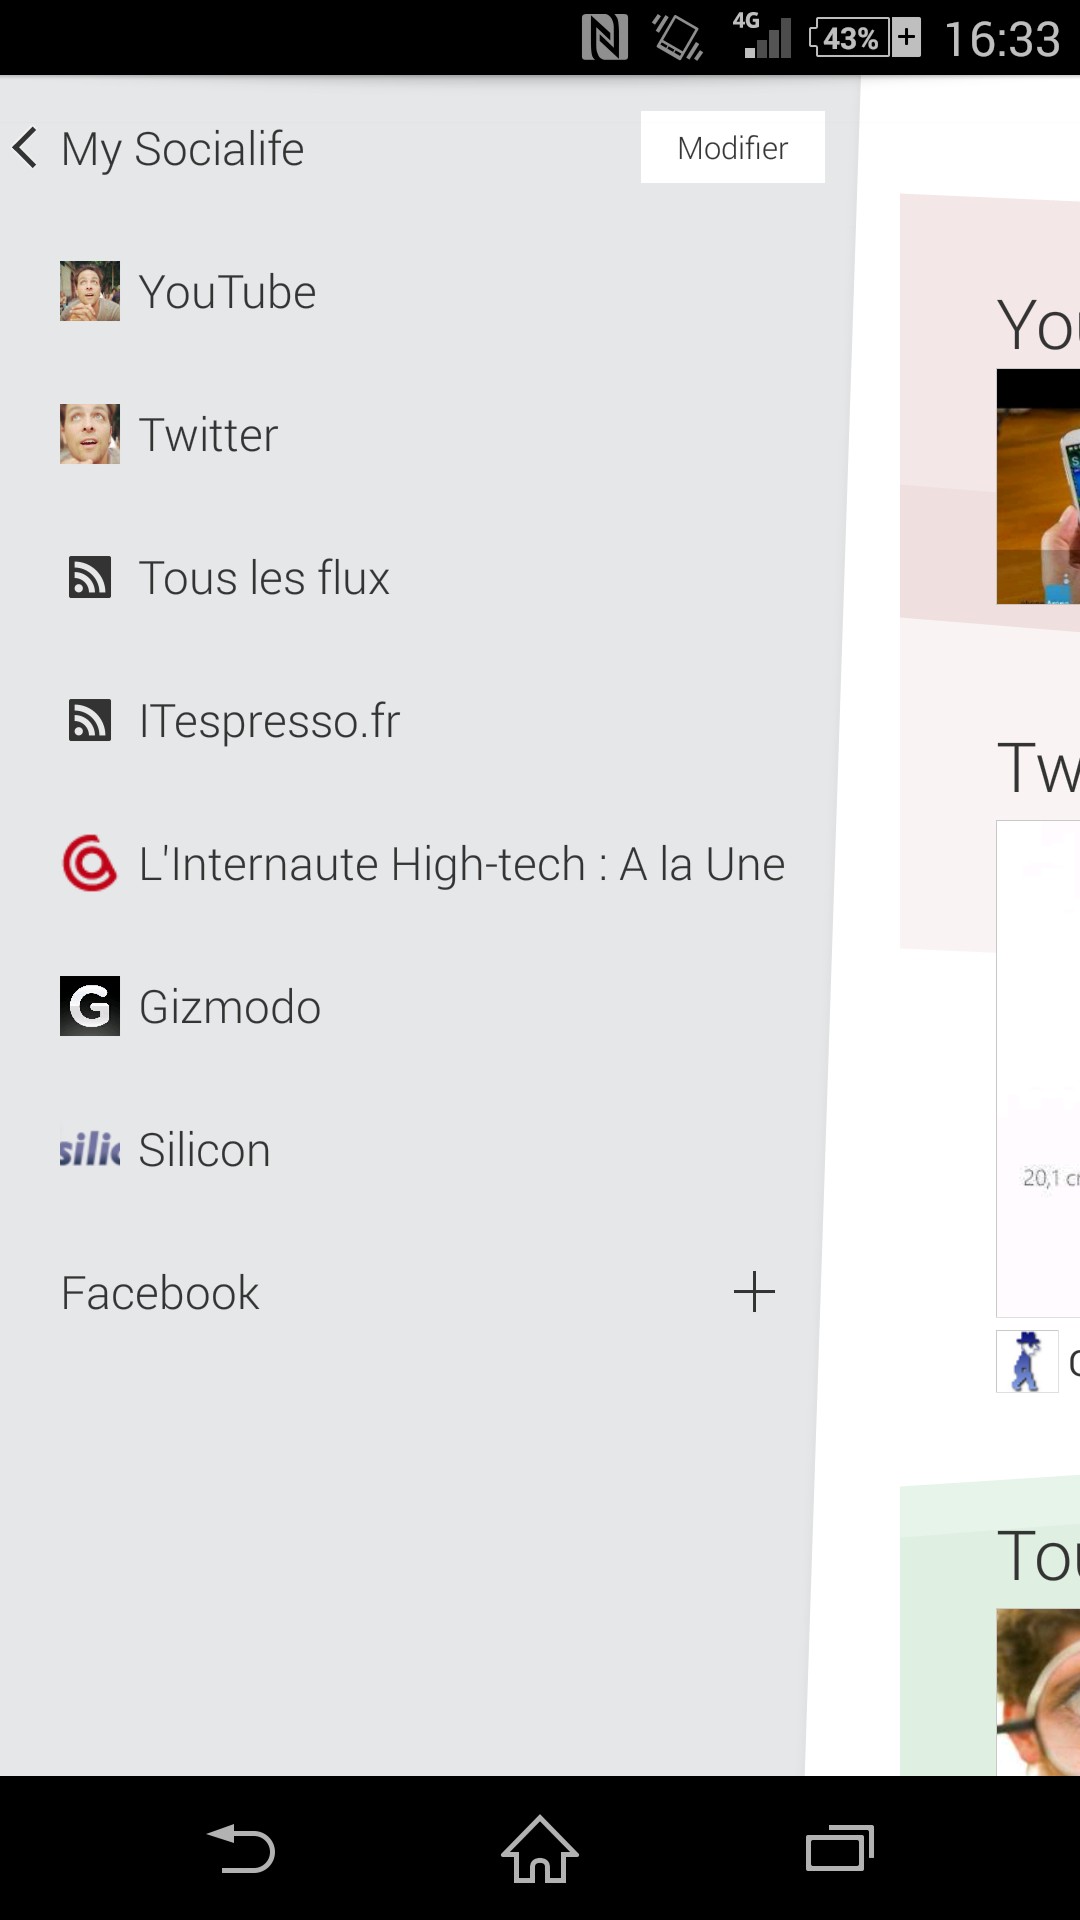Select L'Internaute High-tech : A la Une
This screenshot has width=1080, height=1920.
[x=462, y=864]
